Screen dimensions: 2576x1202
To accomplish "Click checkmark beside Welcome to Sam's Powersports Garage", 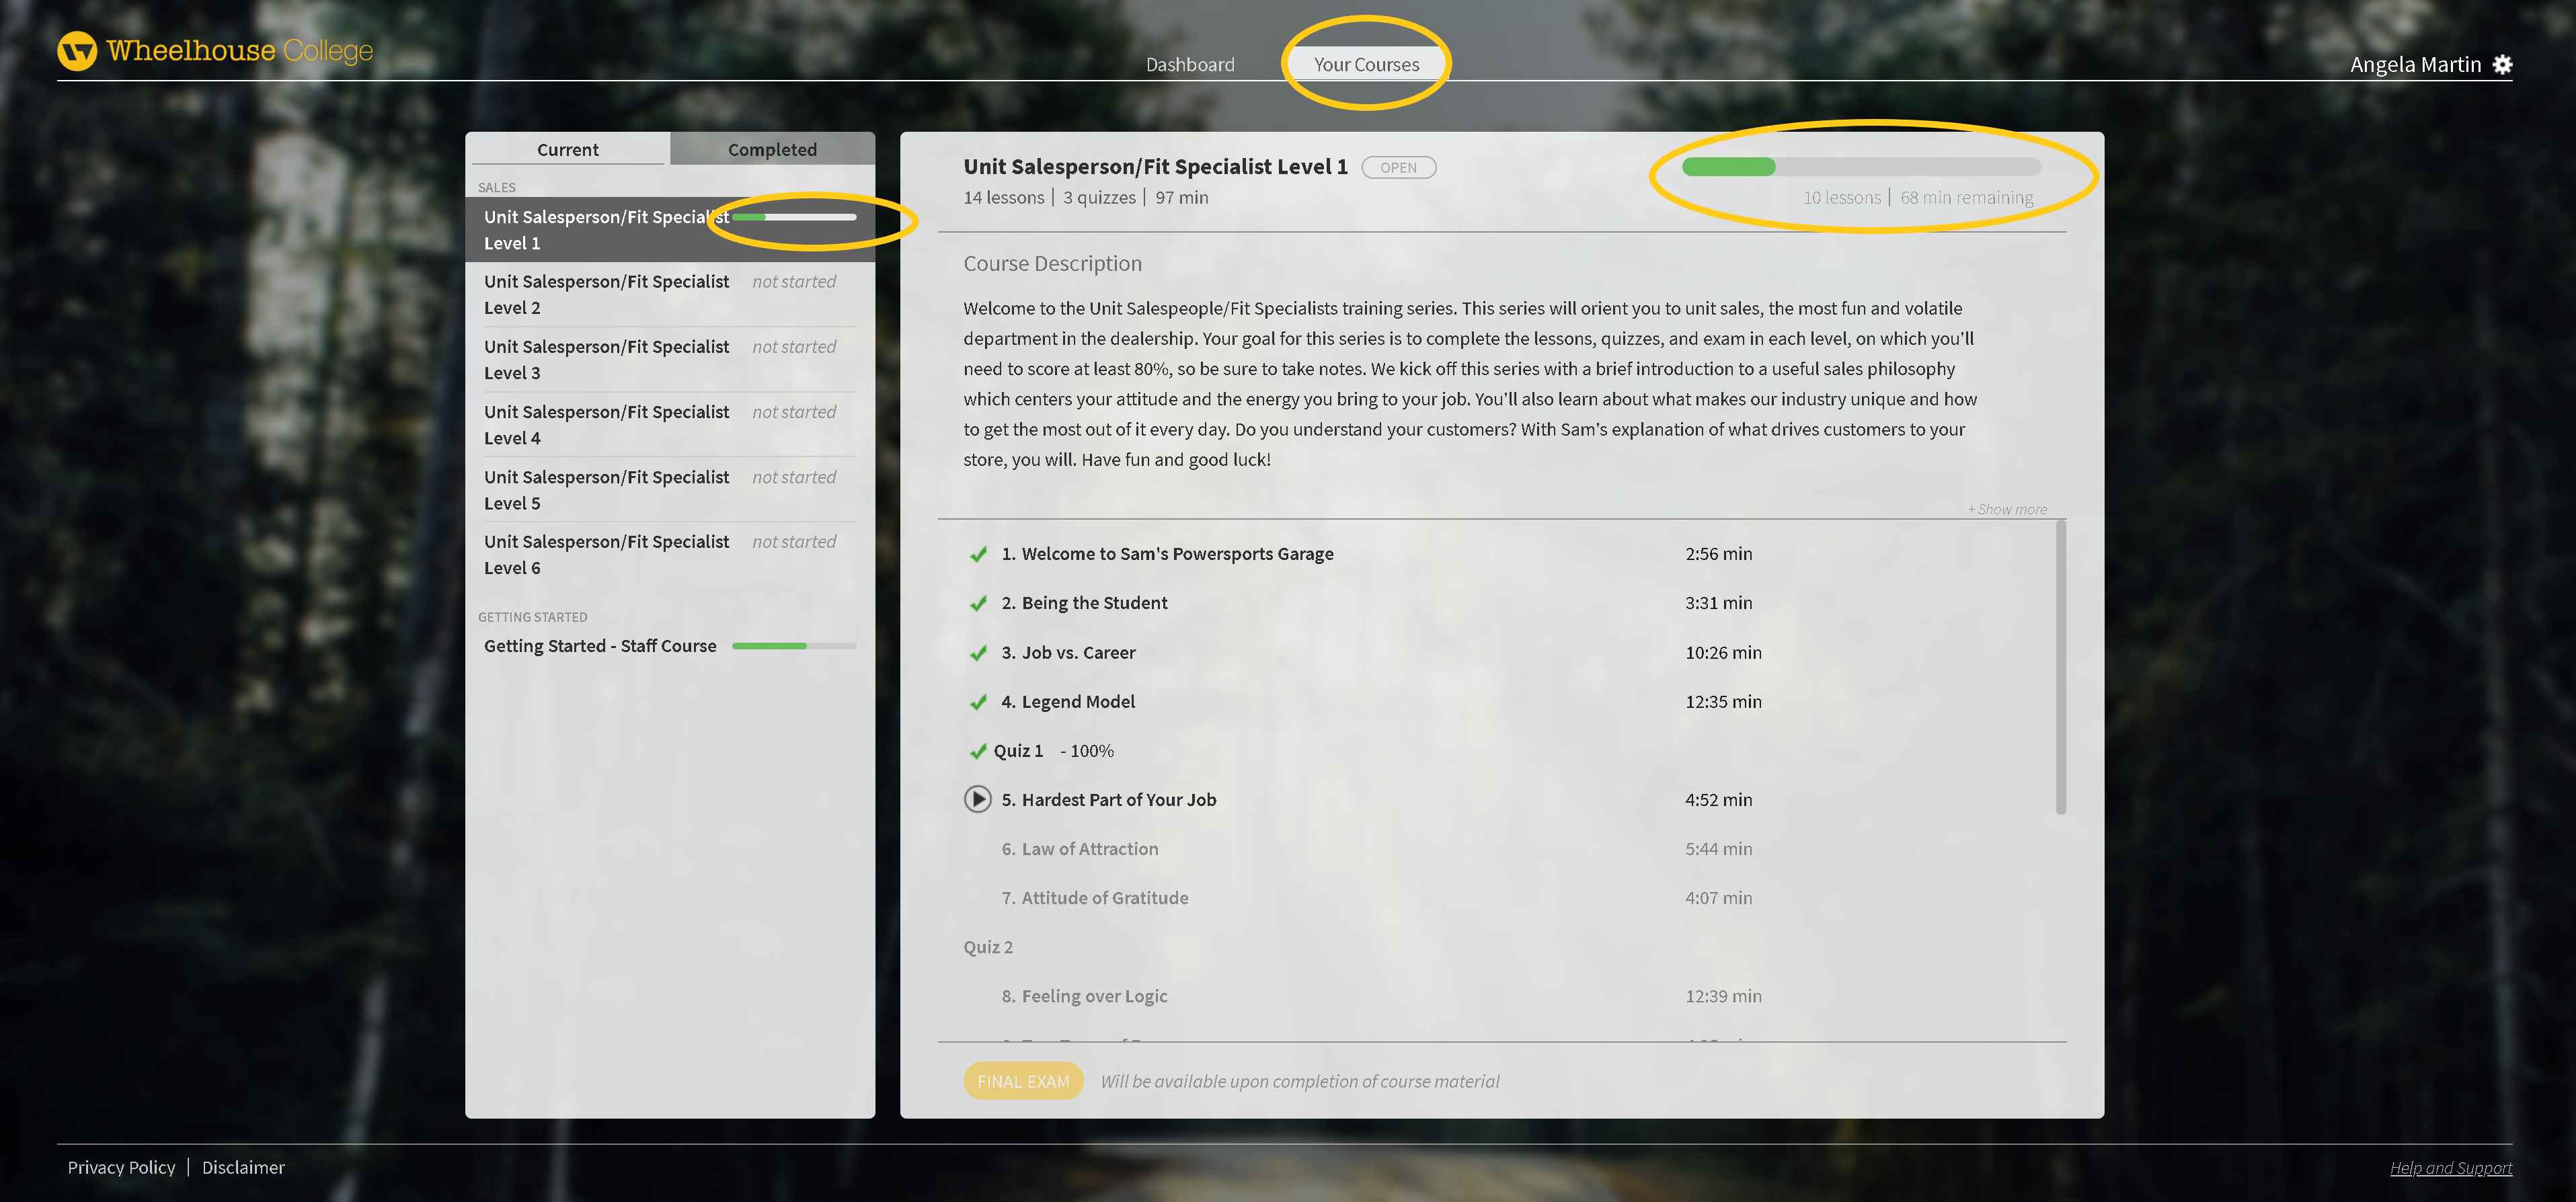I will [978, 554].
